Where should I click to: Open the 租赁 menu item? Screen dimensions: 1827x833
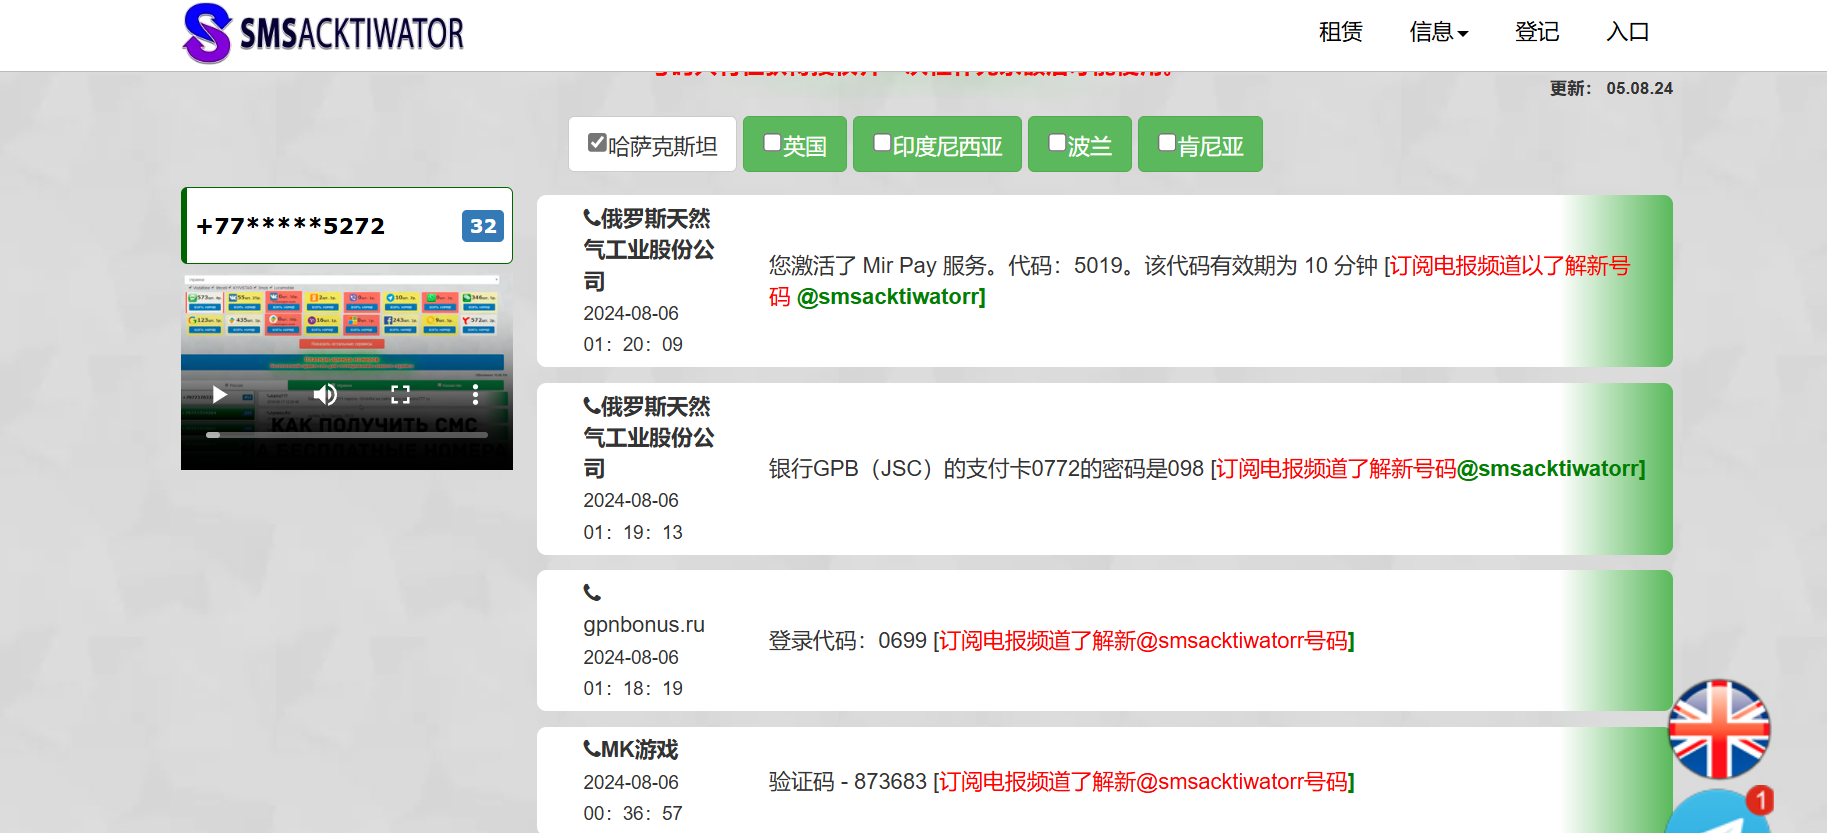coord(1340,32)
